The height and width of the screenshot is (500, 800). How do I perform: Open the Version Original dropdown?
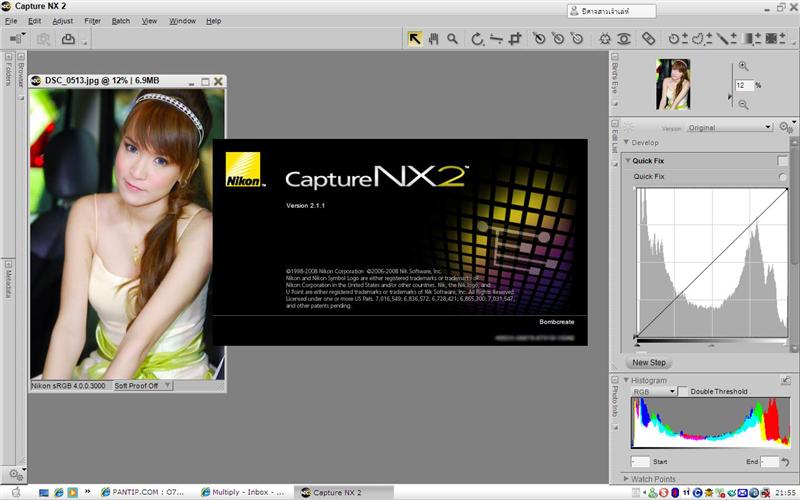[x=729, y=127]
